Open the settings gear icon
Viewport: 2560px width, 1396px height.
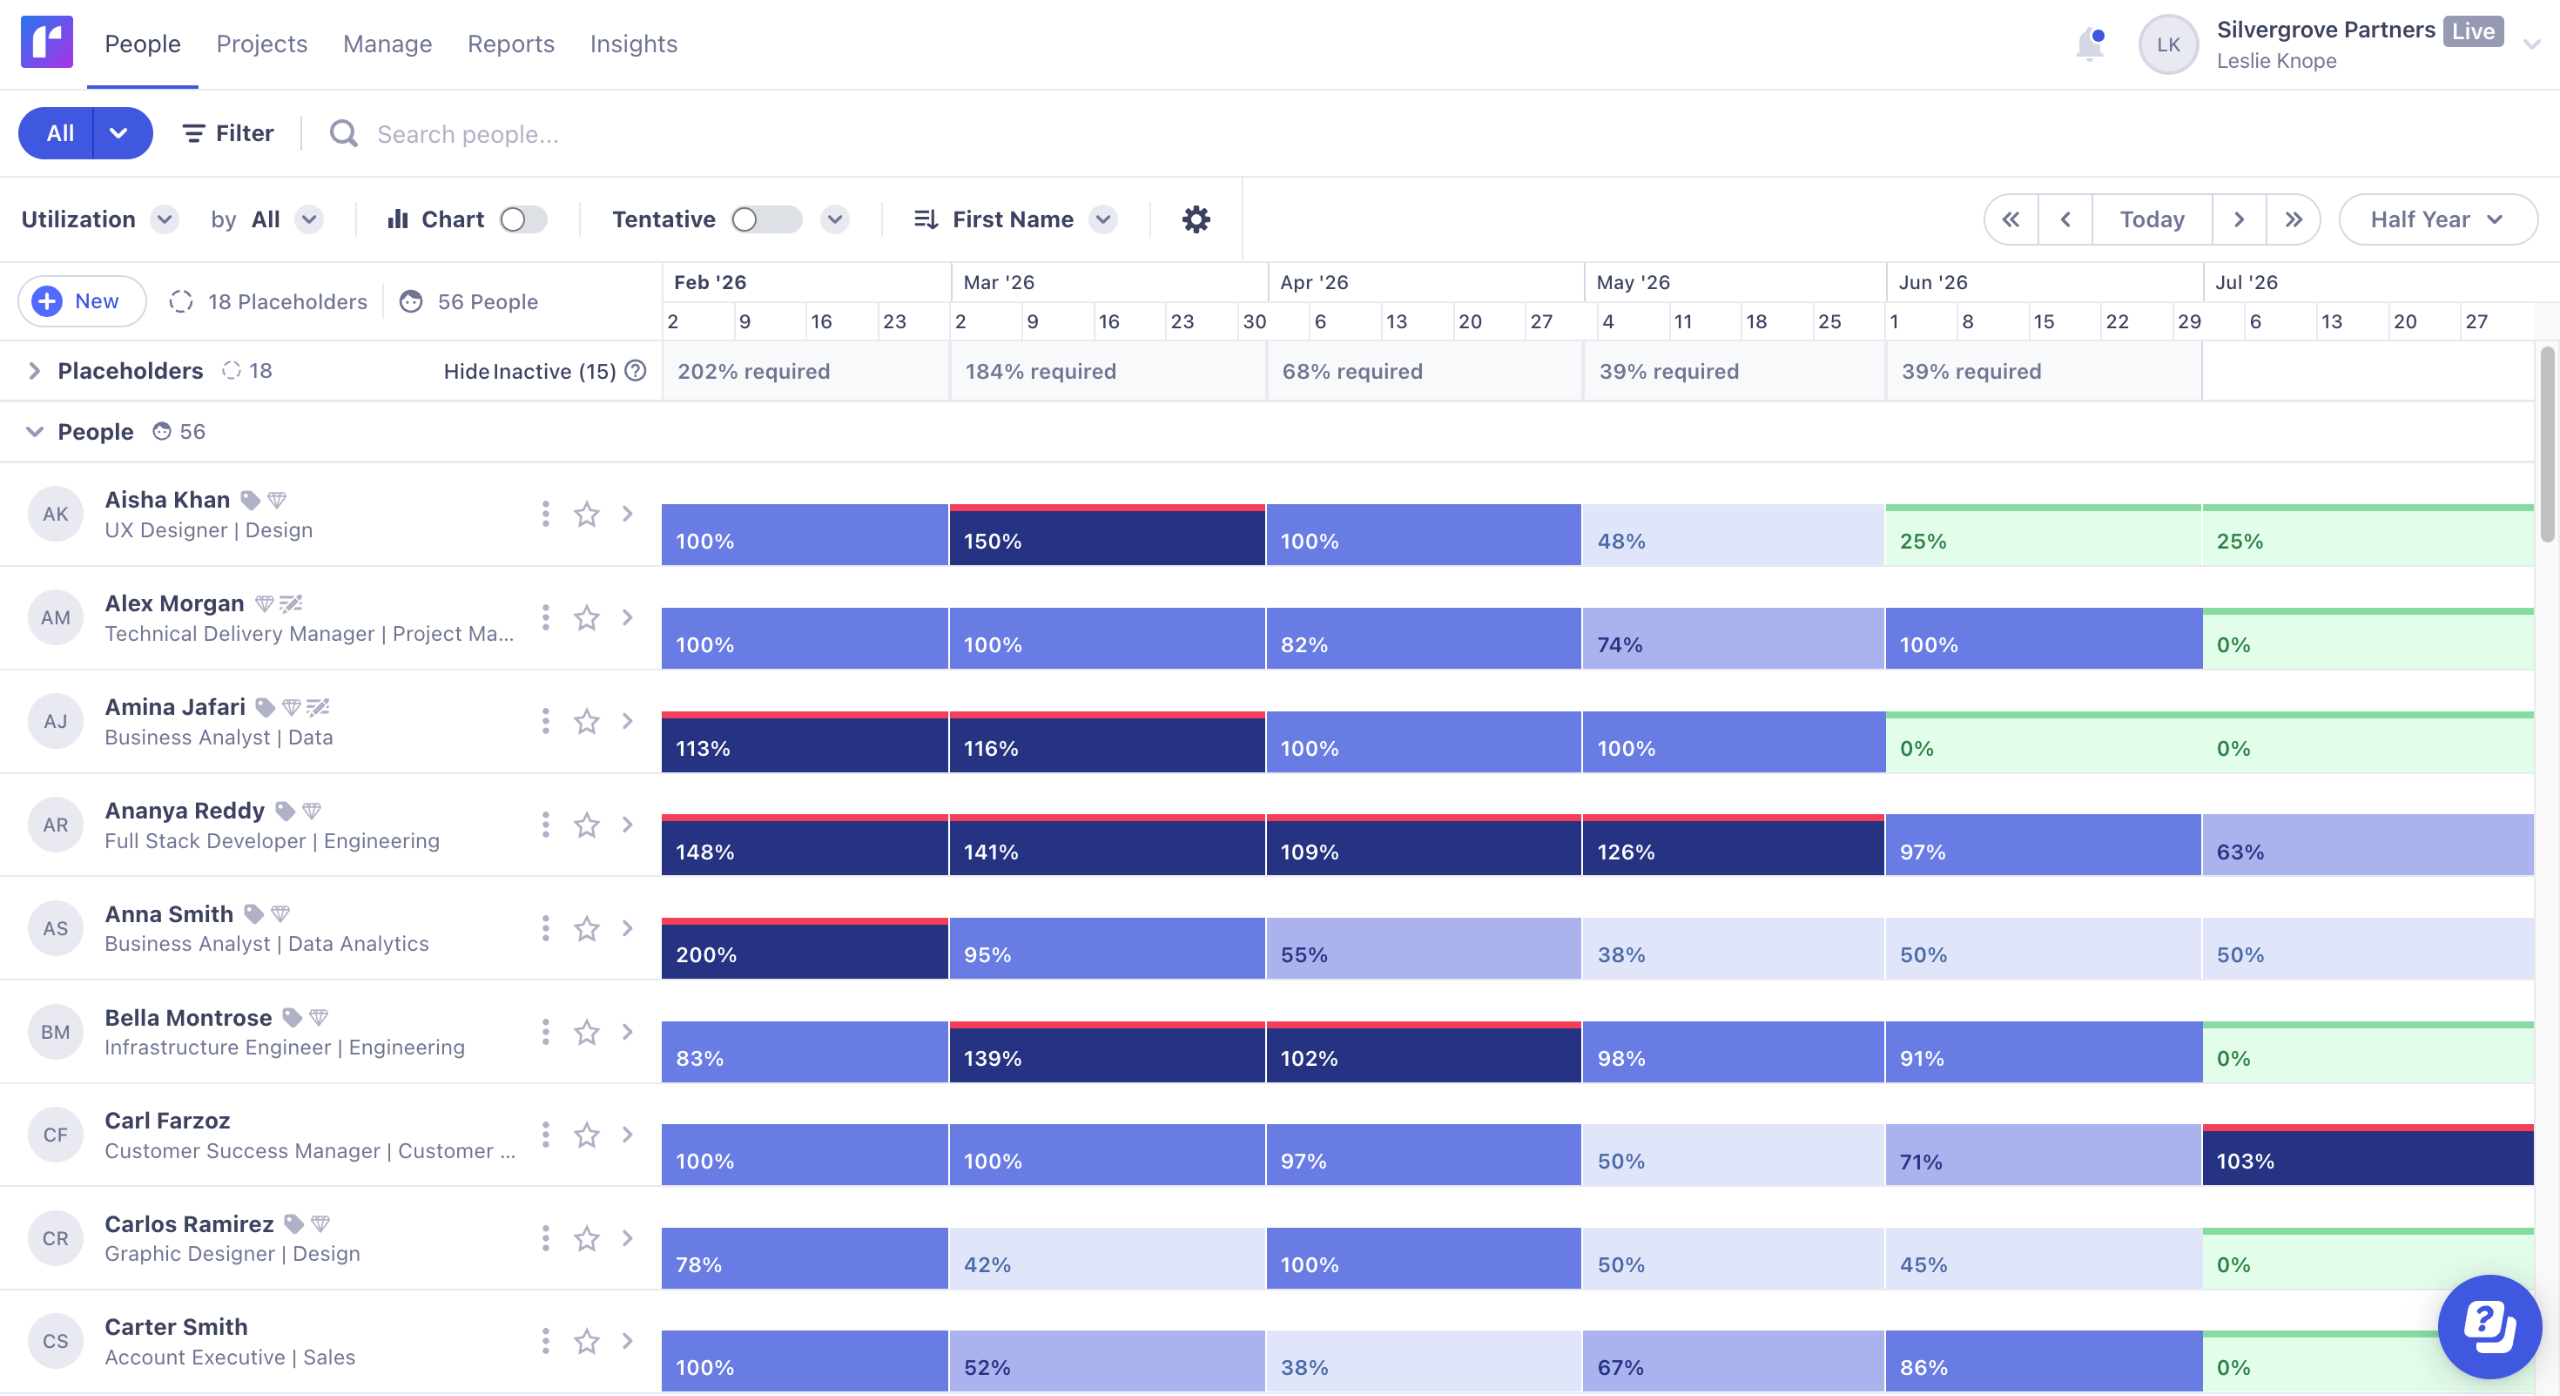tap(1196, 219)
